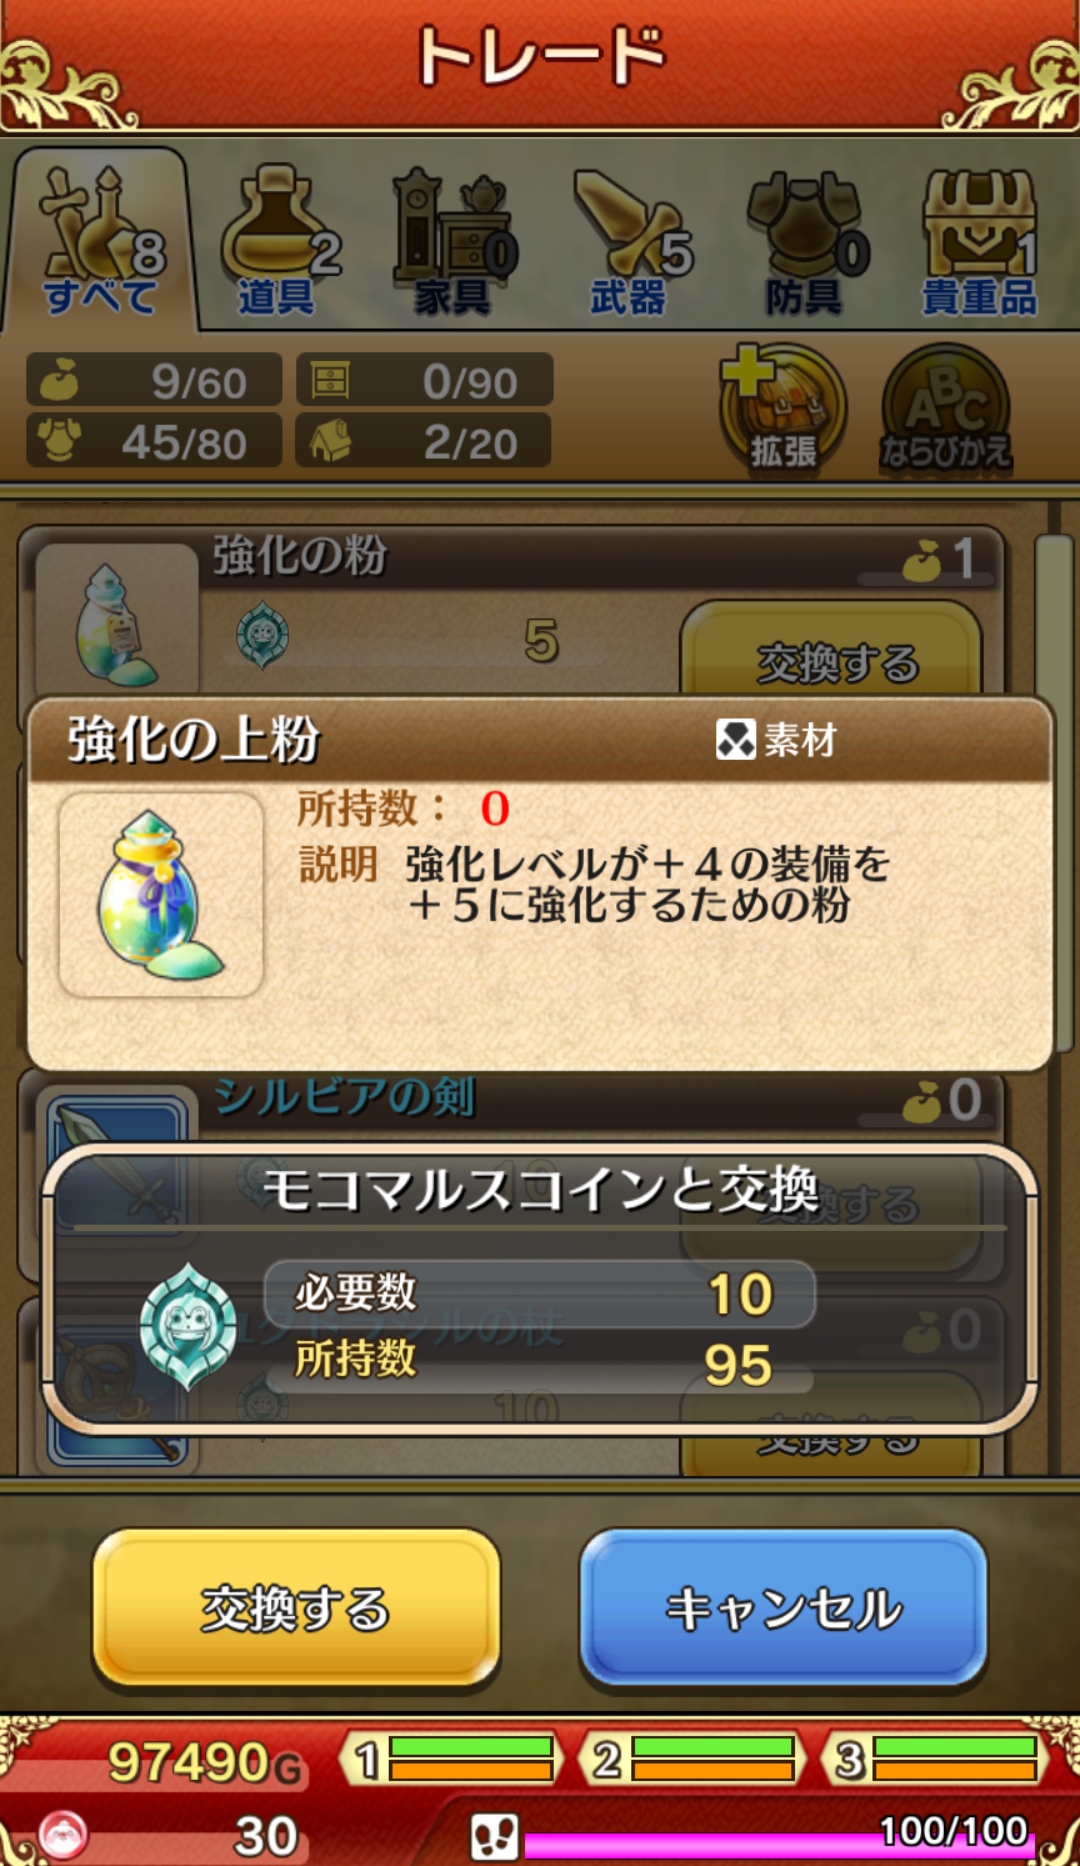Tap the 素材 material category icon
Viewport: 1080px width, 1866px height.
click(735, 740)
